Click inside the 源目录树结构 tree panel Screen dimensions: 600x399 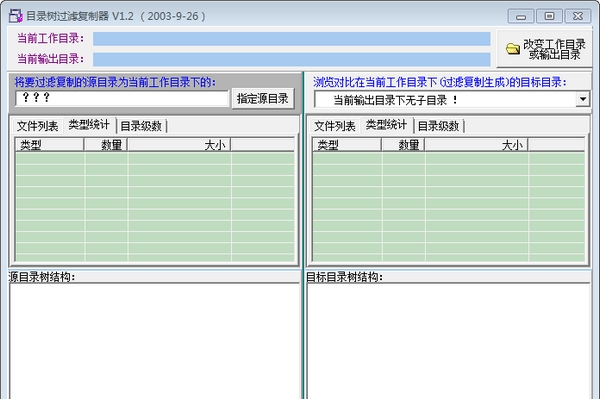click(155, 341)
